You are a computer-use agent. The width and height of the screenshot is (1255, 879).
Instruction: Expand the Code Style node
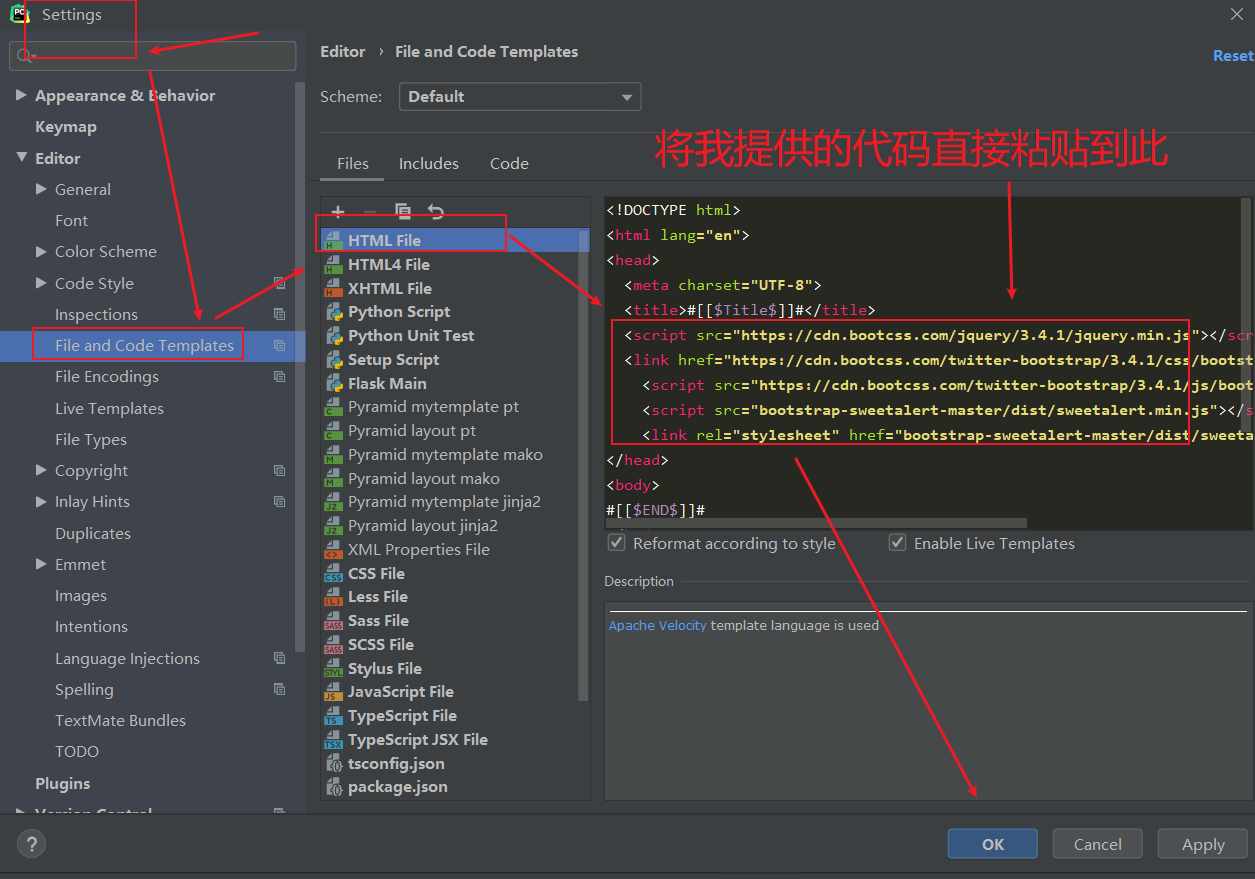[x=41, y=283]
